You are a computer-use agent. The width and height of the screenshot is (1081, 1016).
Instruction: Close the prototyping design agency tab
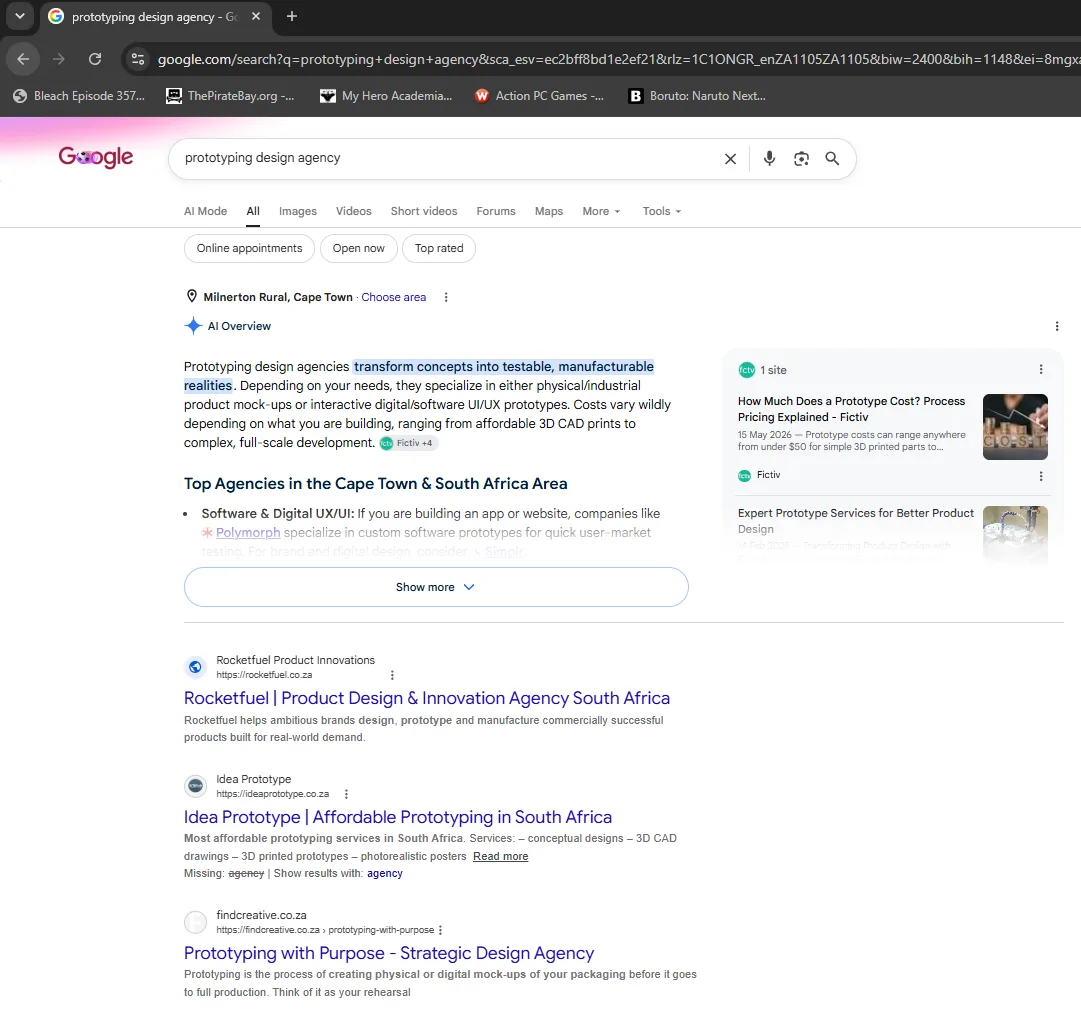[x=256, y=16]
